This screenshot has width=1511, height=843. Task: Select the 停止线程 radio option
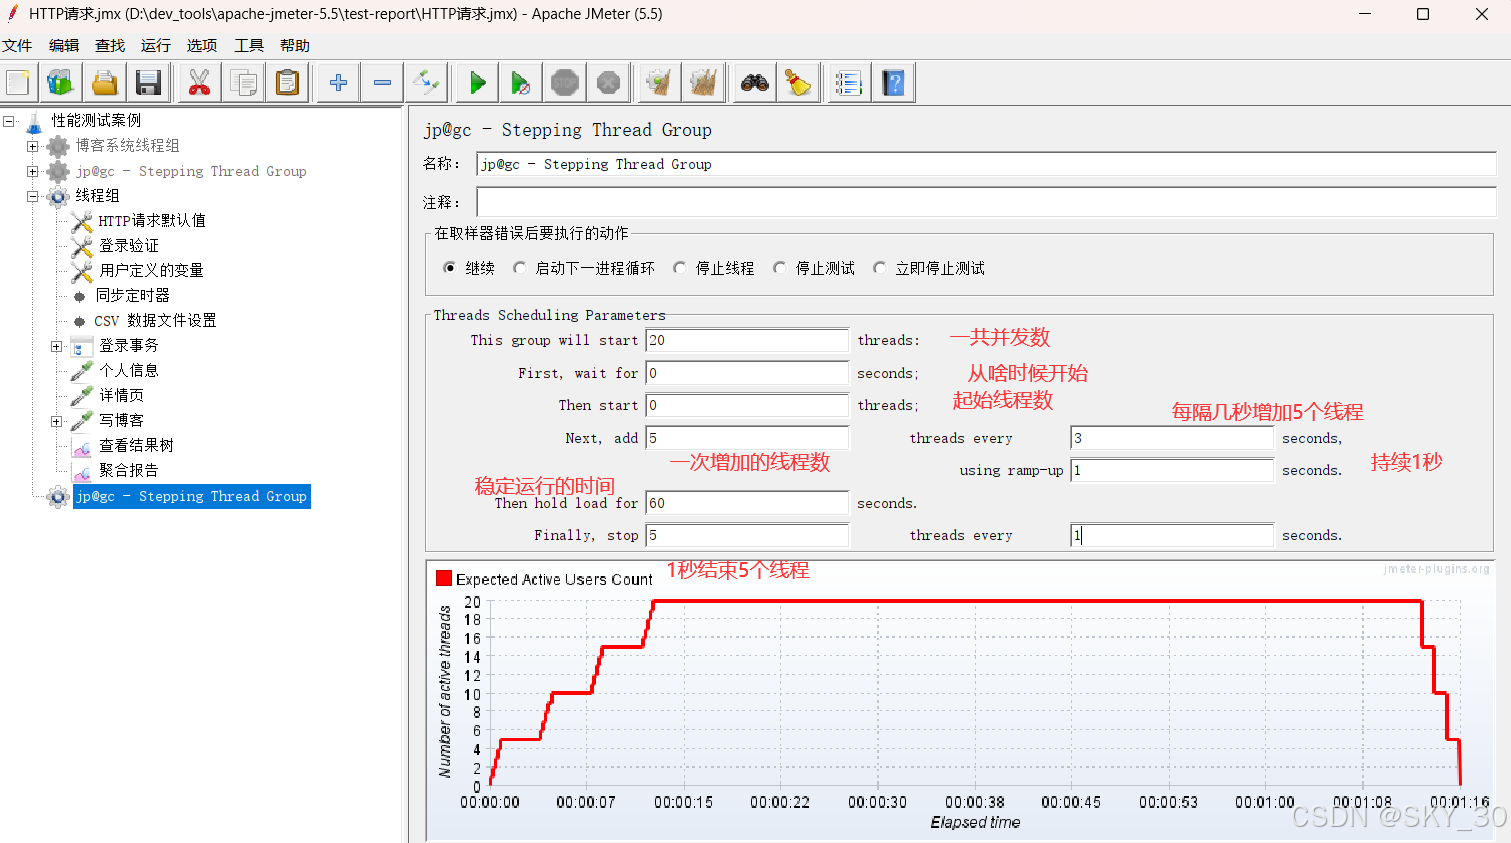[680, 268]
